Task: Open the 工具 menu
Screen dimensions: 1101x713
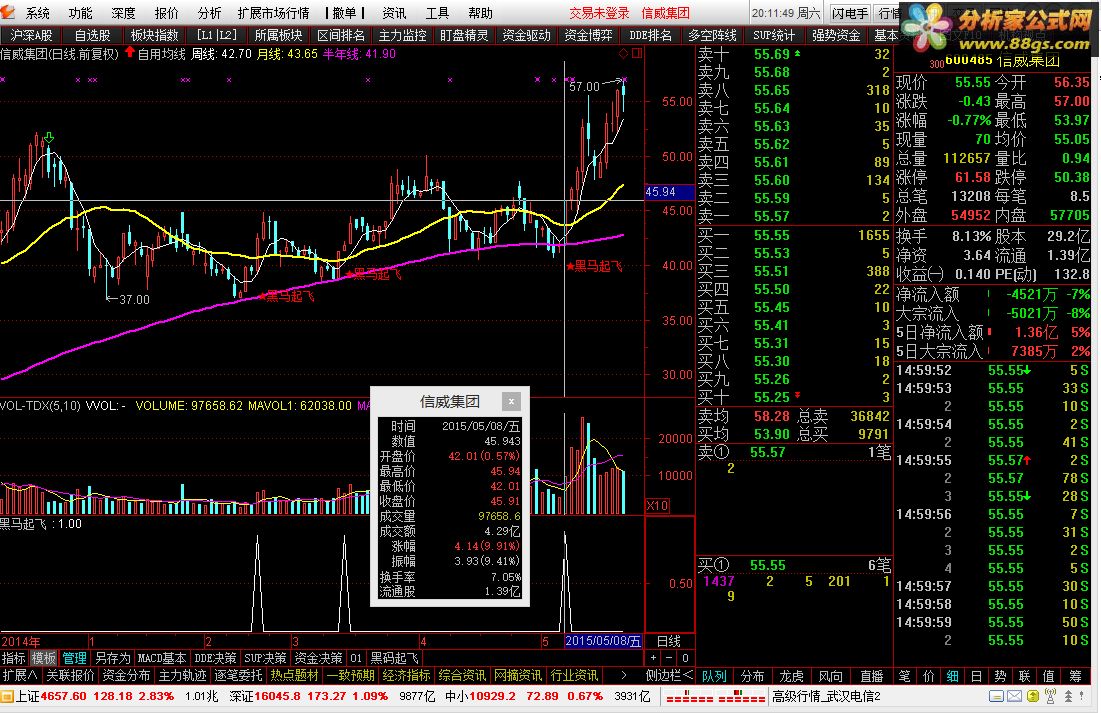Action: (x=437, y=13)
